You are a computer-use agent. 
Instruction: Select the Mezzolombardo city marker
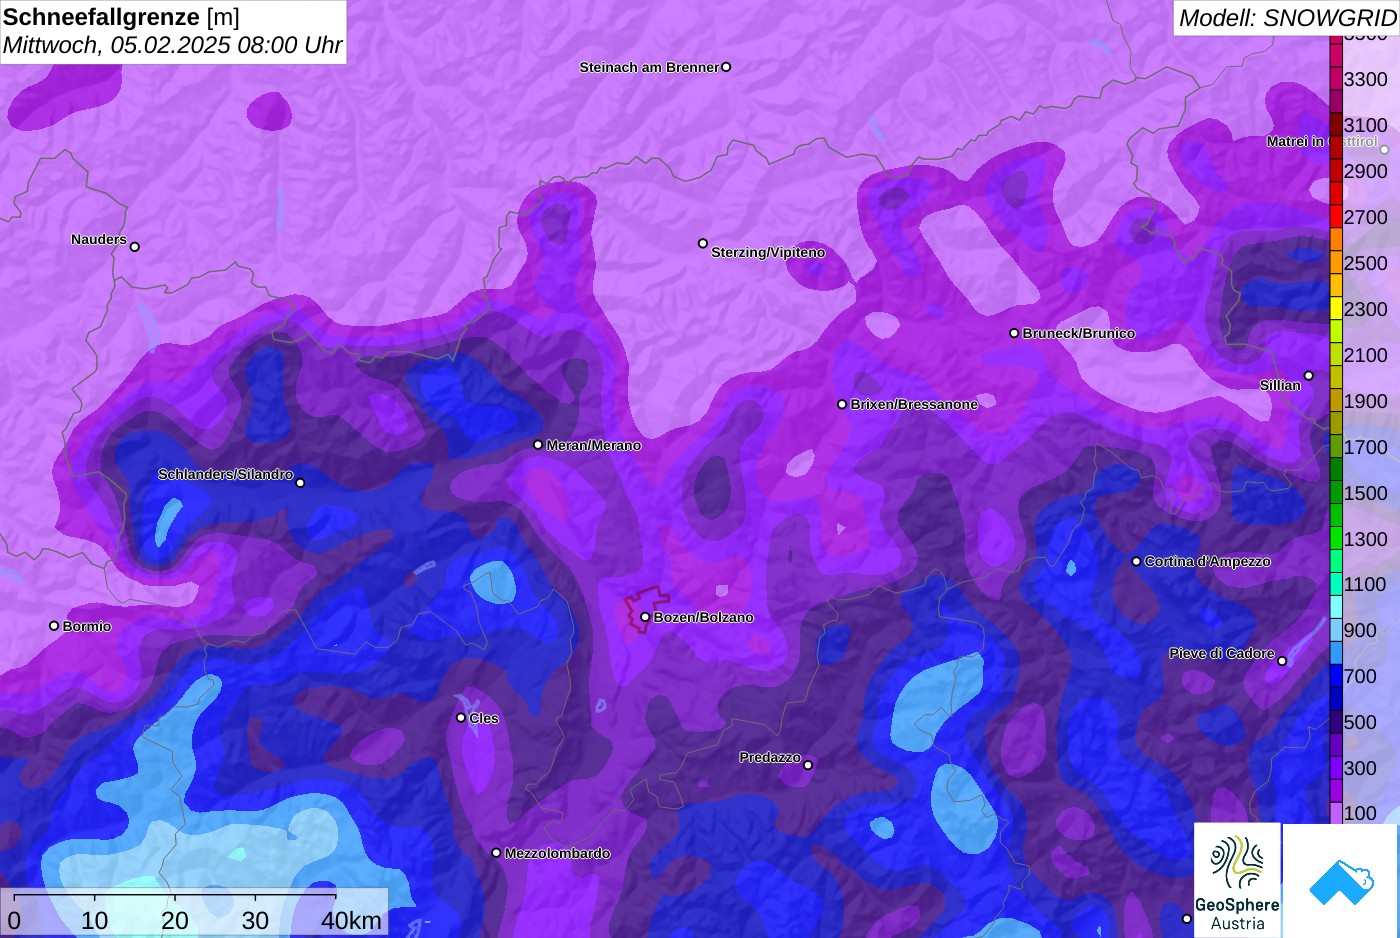[x=496, y=853]
